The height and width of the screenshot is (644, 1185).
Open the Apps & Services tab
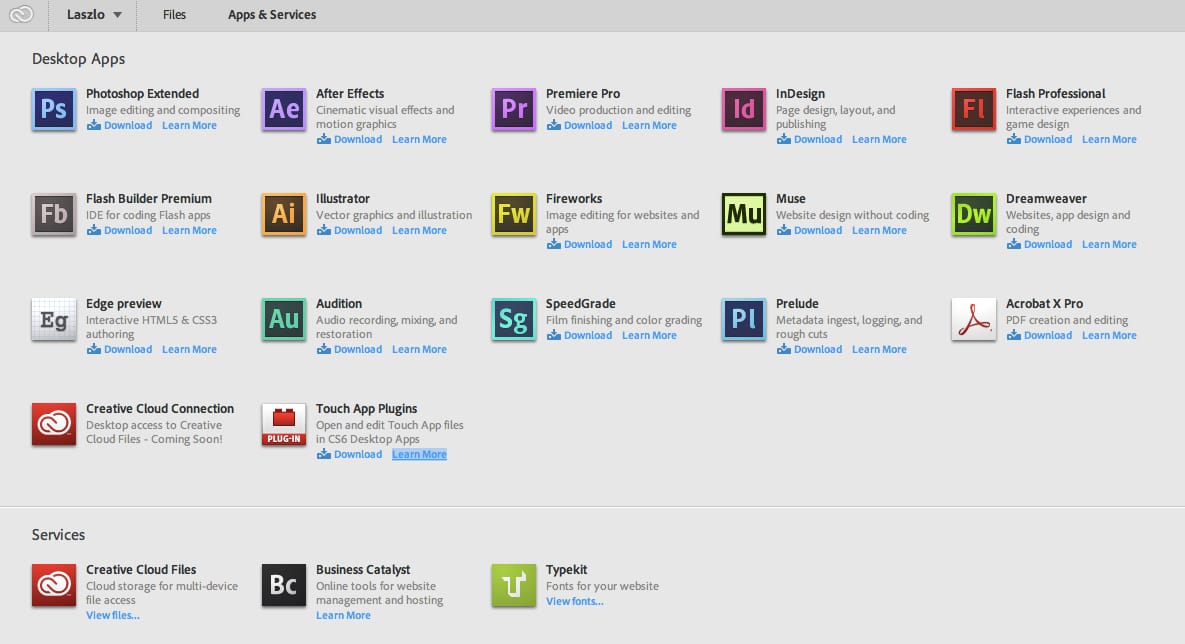272,14
